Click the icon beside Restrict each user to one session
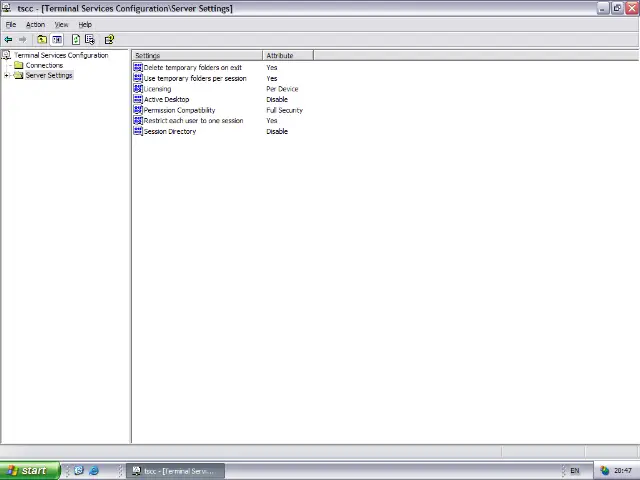The height and width of the screenshot is (480, 640). [138, 120]
